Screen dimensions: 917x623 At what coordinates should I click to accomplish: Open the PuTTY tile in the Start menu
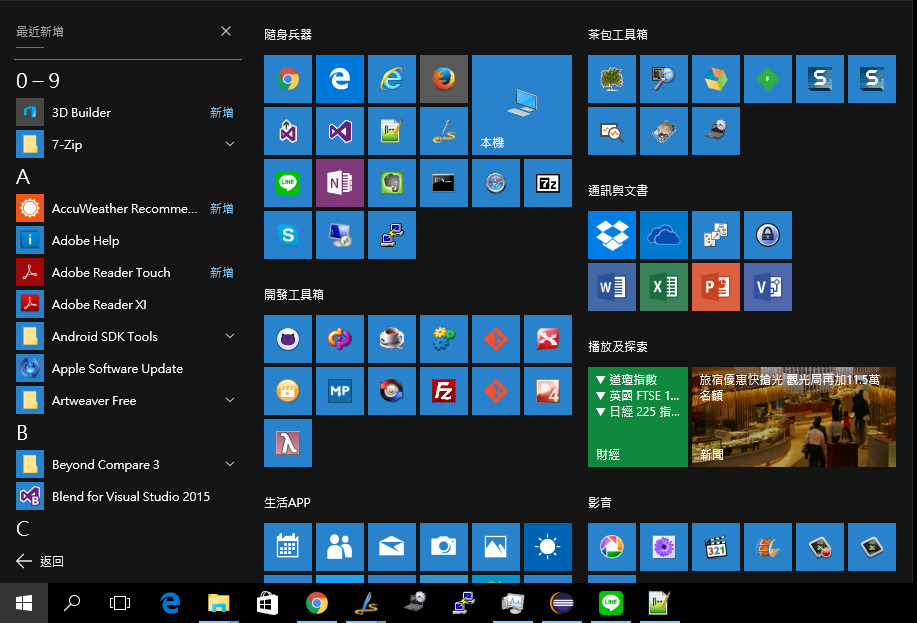(x=392, y=235)
